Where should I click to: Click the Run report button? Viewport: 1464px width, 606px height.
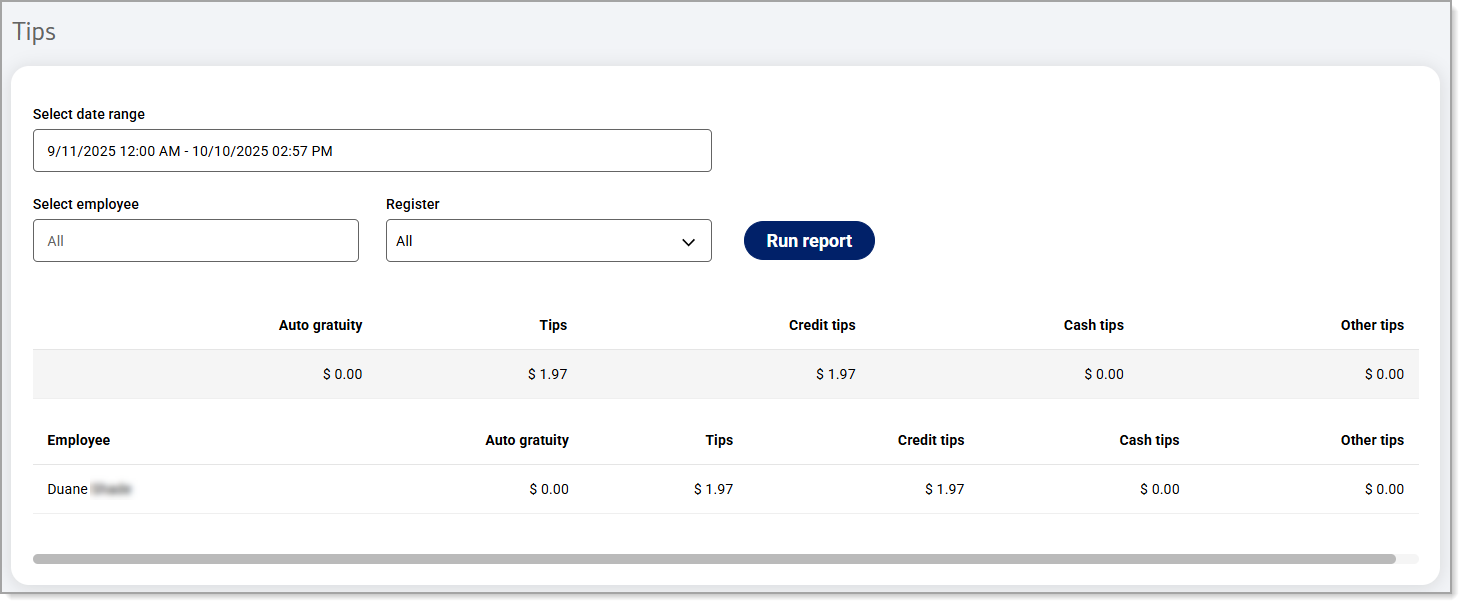tap(808, 241)
